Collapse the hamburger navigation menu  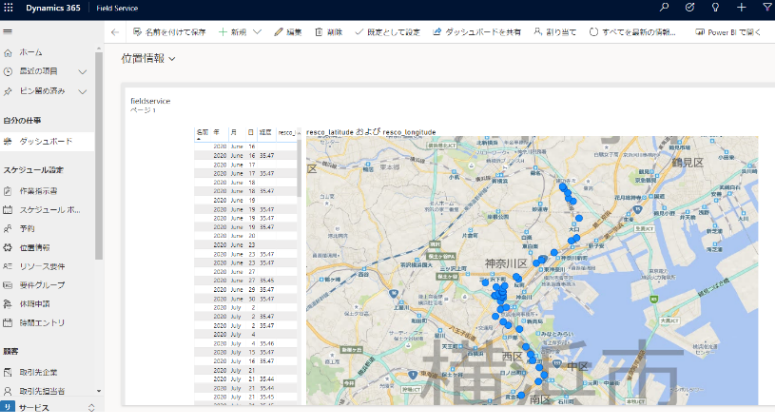(8, 32)
